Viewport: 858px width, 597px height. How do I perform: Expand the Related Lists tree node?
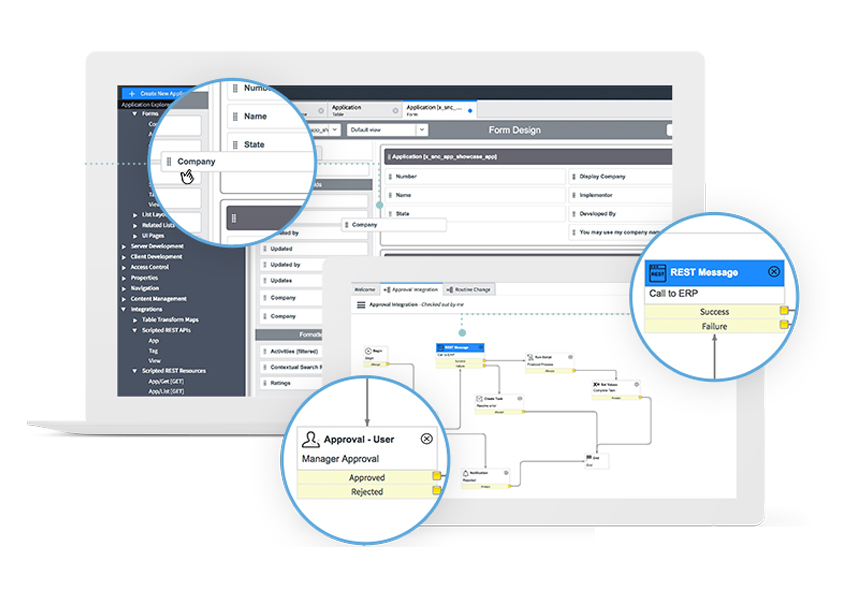tap(135, 225)
